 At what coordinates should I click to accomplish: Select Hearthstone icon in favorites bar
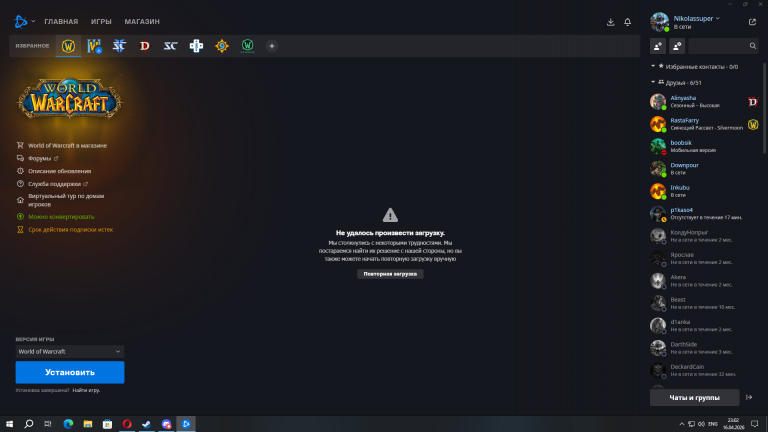point(222,46)
